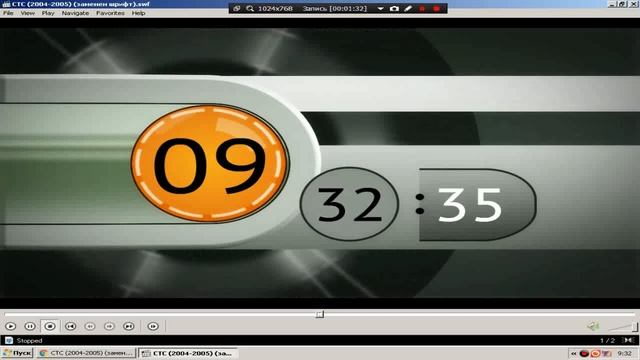This screenshot has height=360, width=640.
Task: Click the Stopped status text
Action: (29, 340)
